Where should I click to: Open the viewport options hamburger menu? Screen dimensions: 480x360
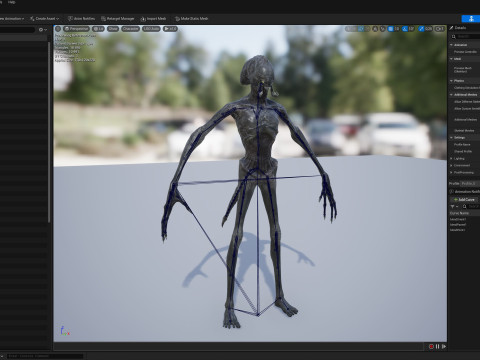click(58, 29)
